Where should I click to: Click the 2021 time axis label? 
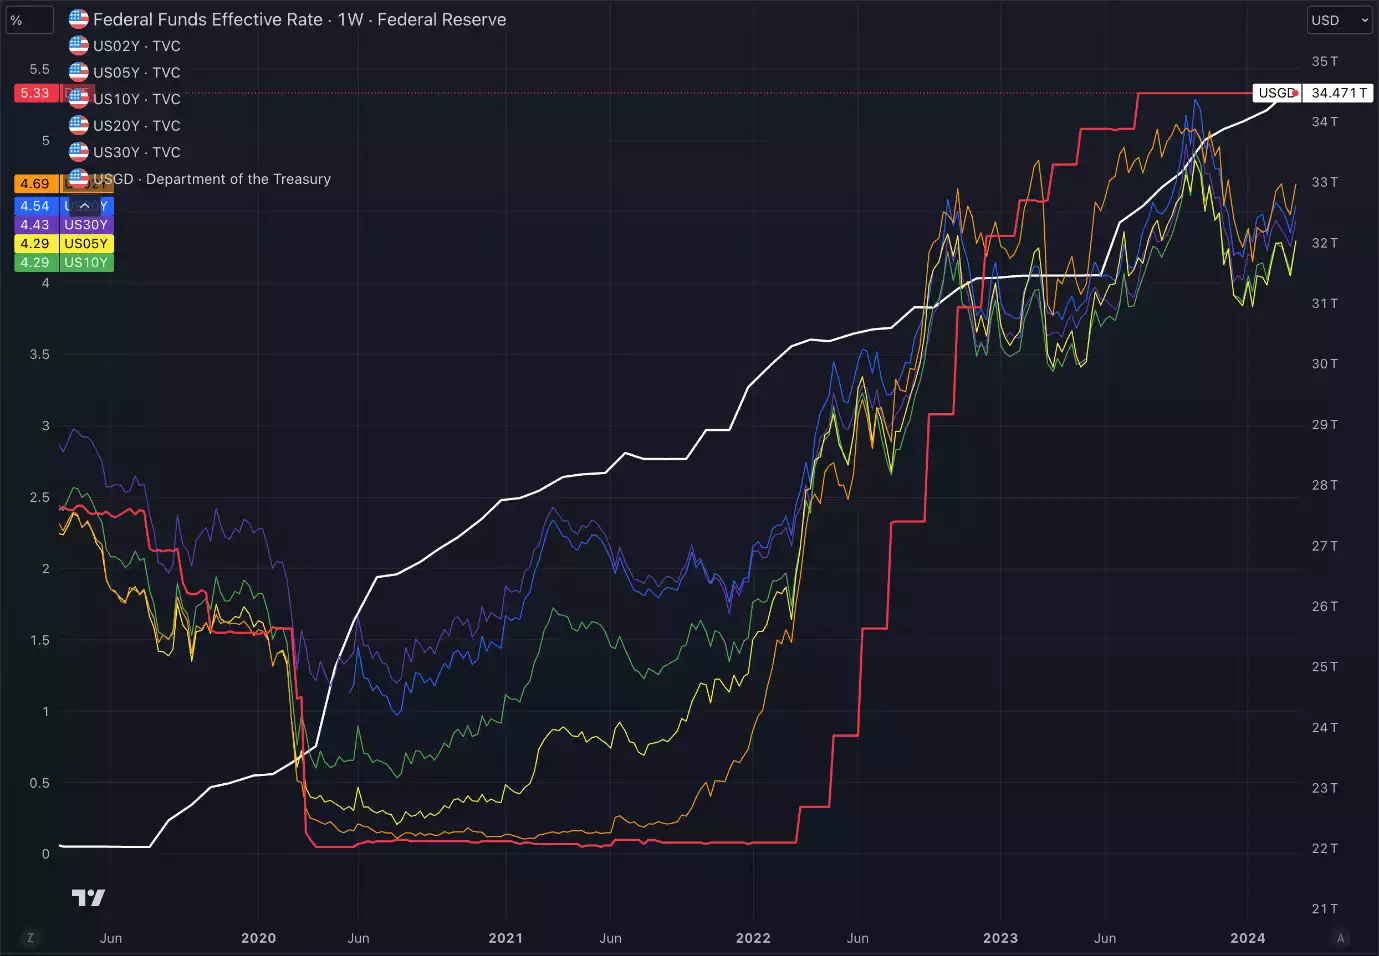pos(506,938)
